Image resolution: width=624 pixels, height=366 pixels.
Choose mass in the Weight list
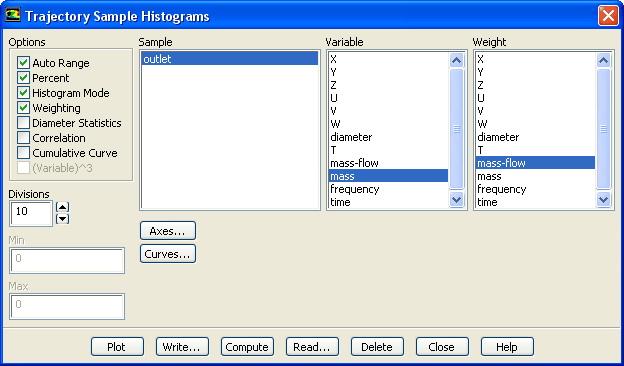click(x=535, y=176)
